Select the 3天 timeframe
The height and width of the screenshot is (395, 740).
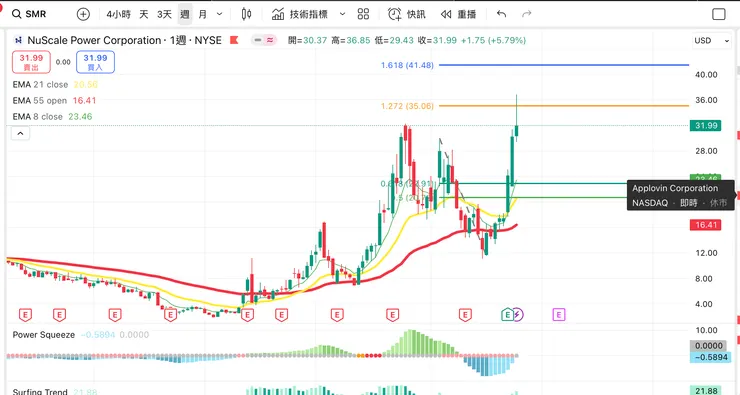164,14
